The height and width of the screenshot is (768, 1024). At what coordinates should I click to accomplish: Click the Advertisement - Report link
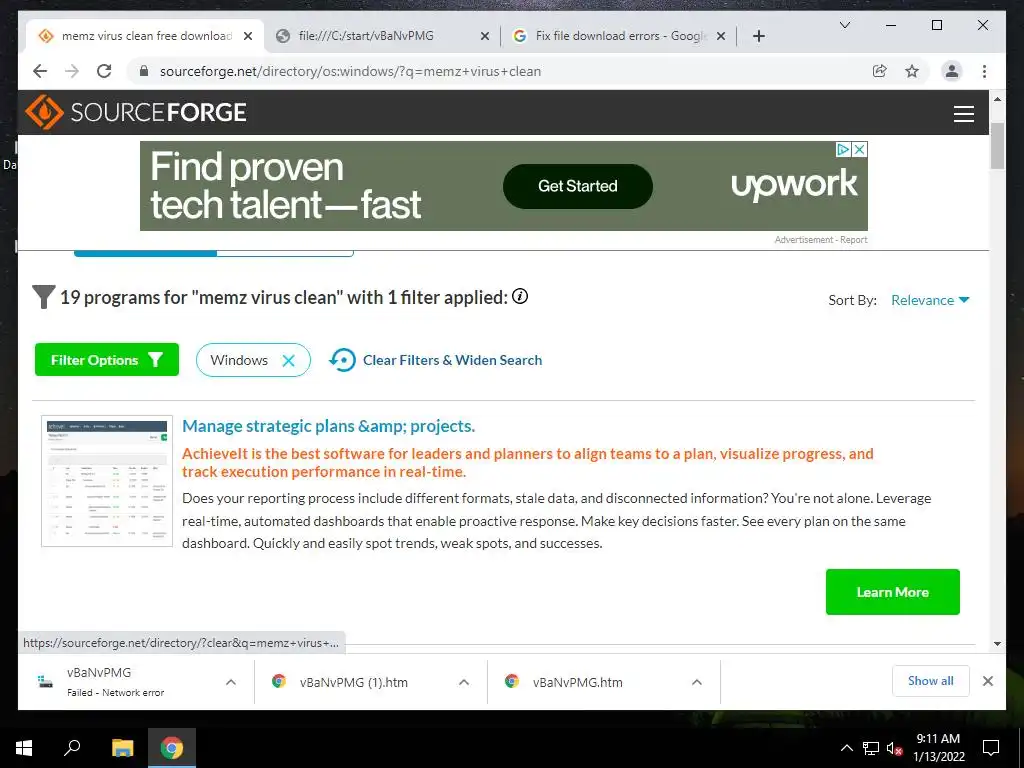(x=821, y=240)
